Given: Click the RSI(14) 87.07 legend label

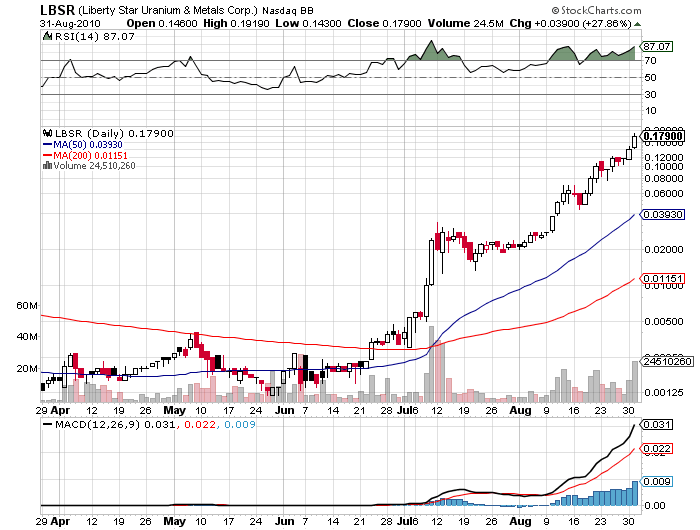Looking at the screenshot, I should coord(94,37).
